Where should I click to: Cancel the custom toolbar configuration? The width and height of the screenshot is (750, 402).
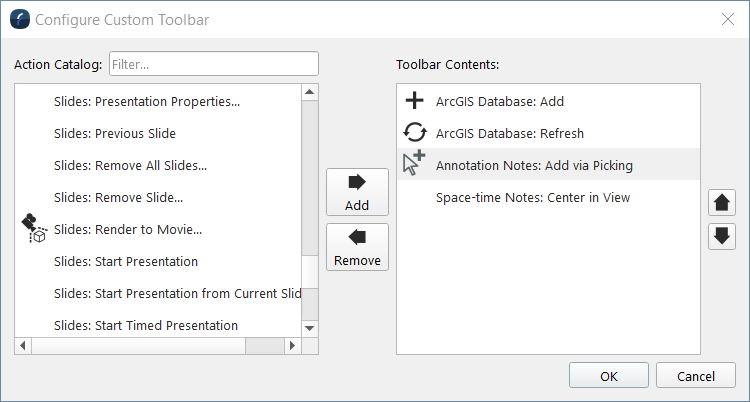(x=696, y=377)
